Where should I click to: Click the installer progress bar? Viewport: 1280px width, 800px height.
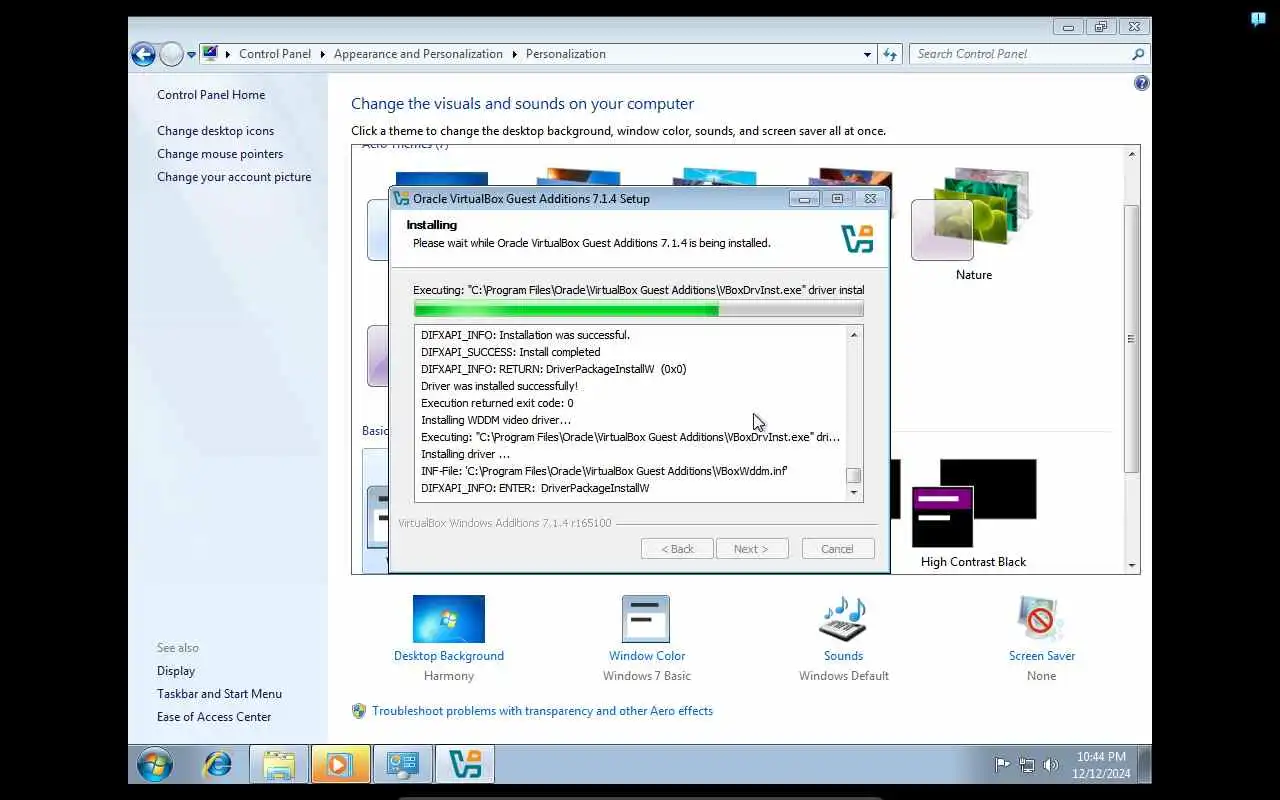point(638,309)
